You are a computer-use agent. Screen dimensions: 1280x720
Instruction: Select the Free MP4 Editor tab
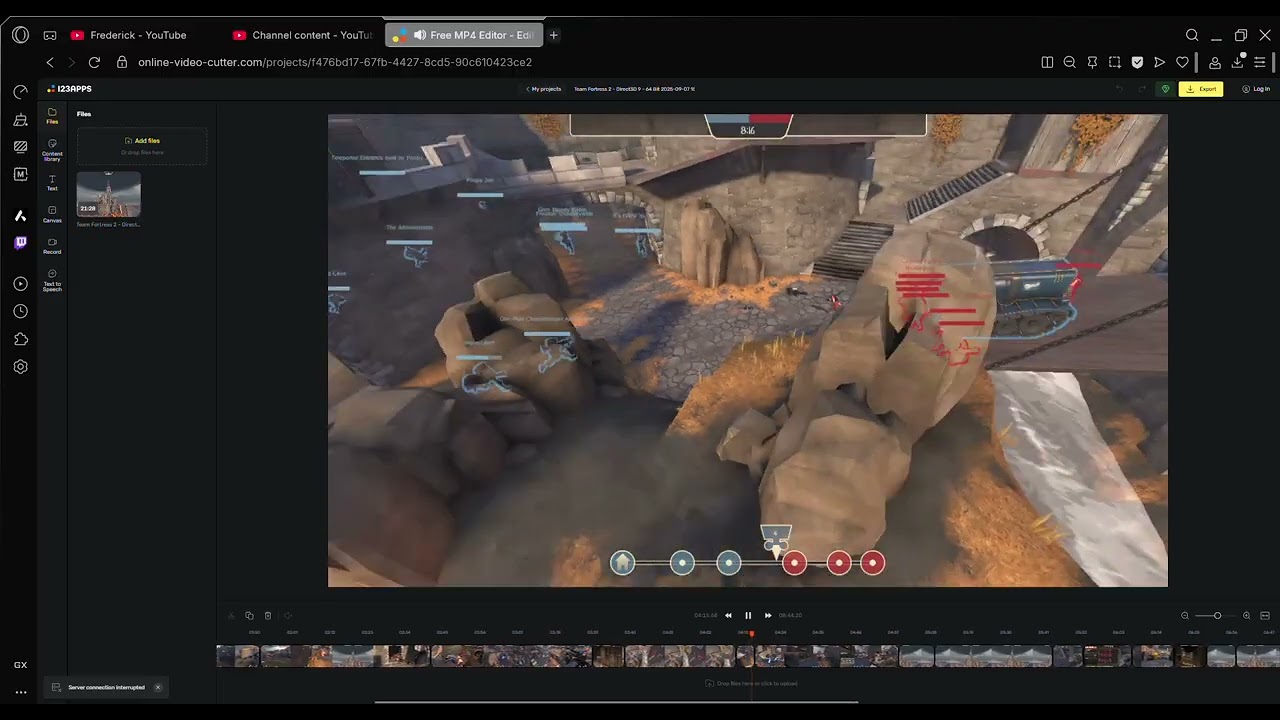tap(464, 35)
